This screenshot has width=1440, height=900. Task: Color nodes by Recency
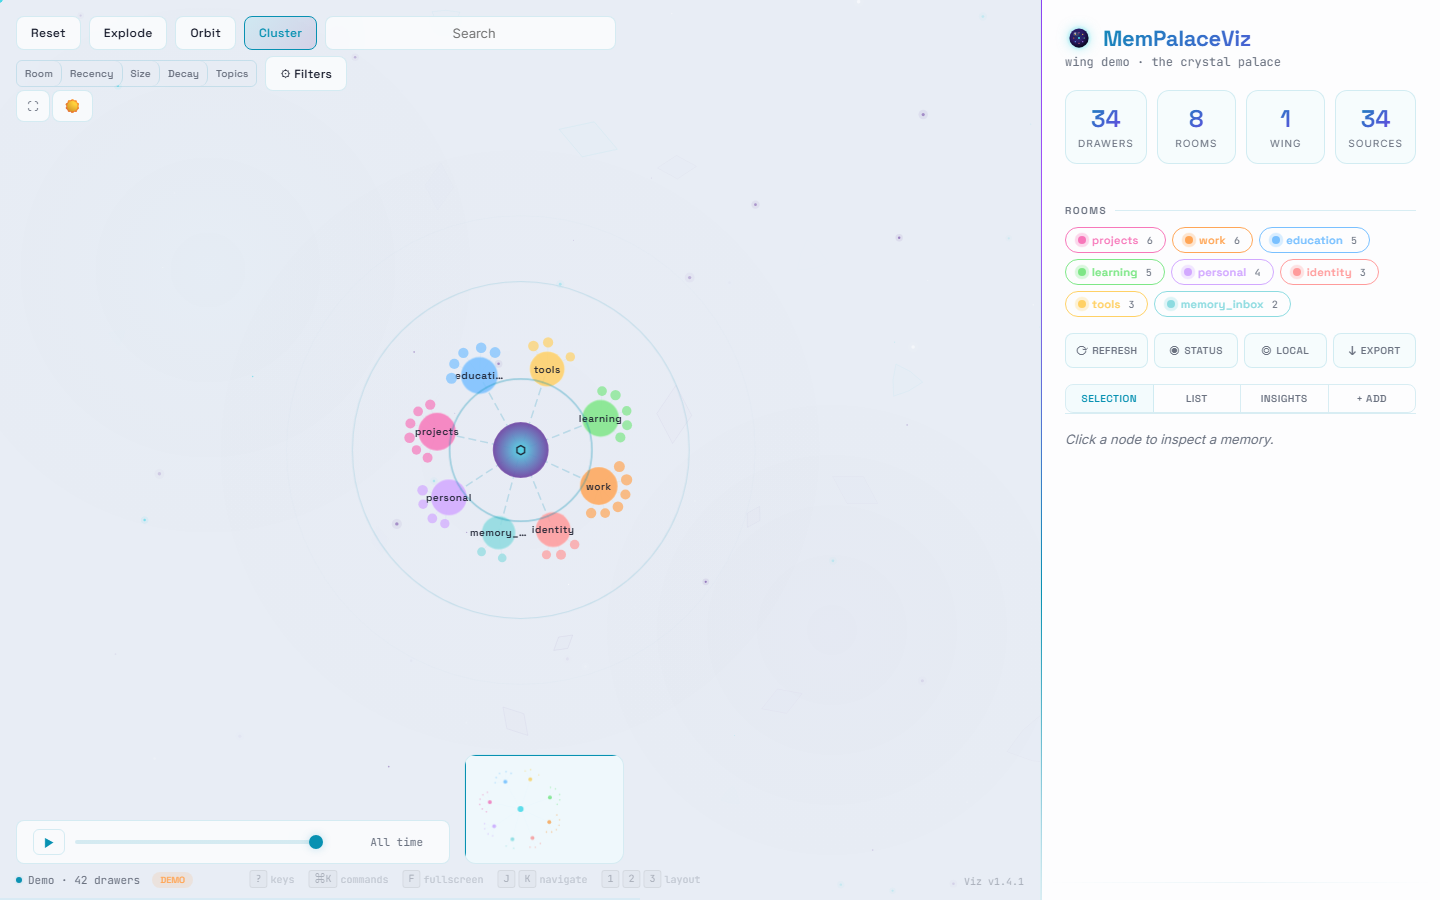(91, 74)
